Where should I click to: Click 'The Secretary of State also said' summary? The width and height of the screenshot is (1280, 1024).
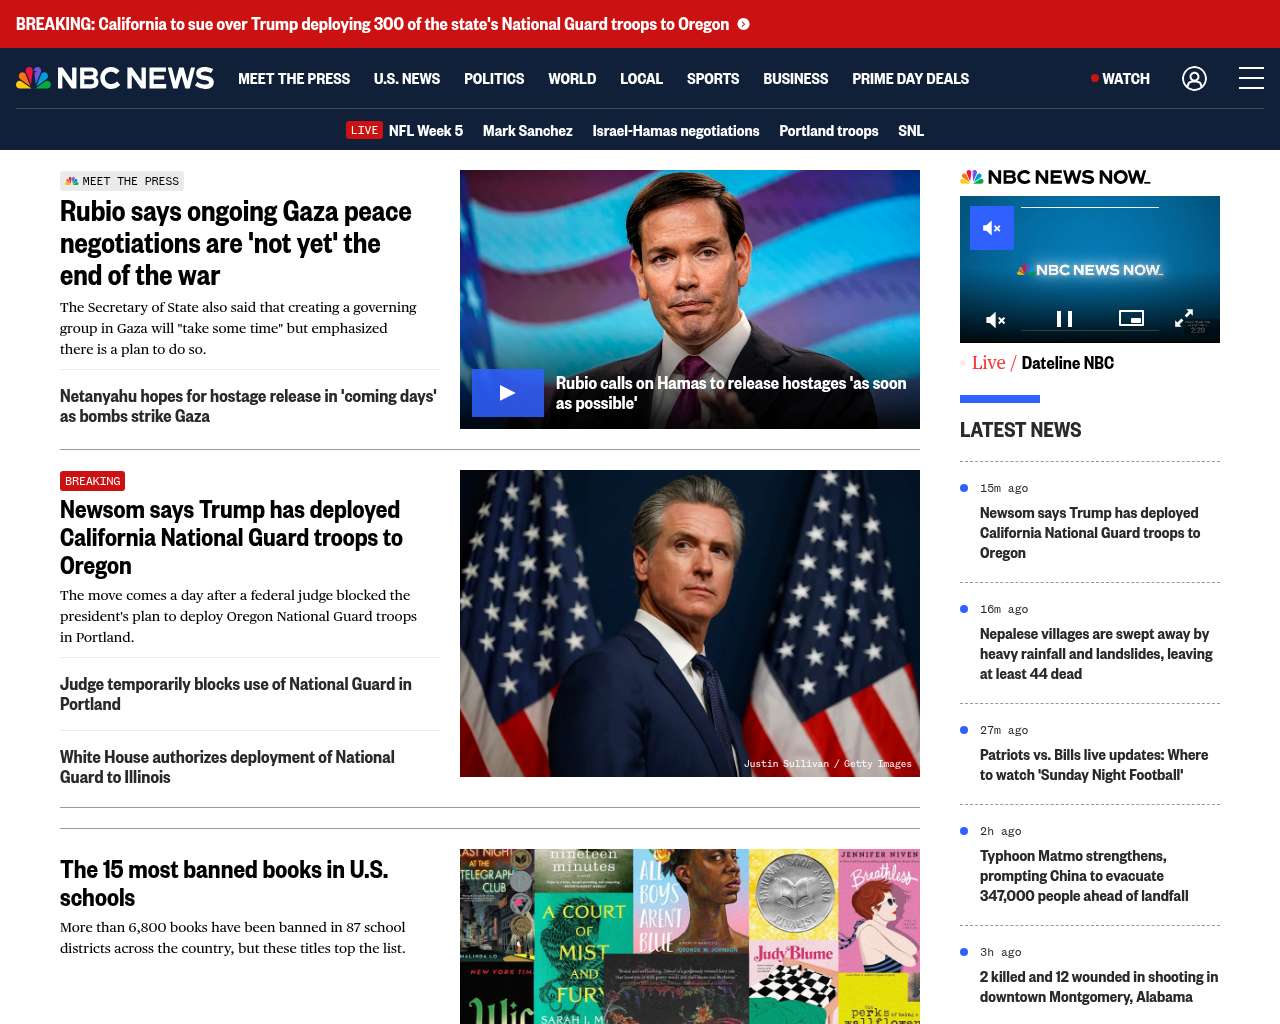238,328
